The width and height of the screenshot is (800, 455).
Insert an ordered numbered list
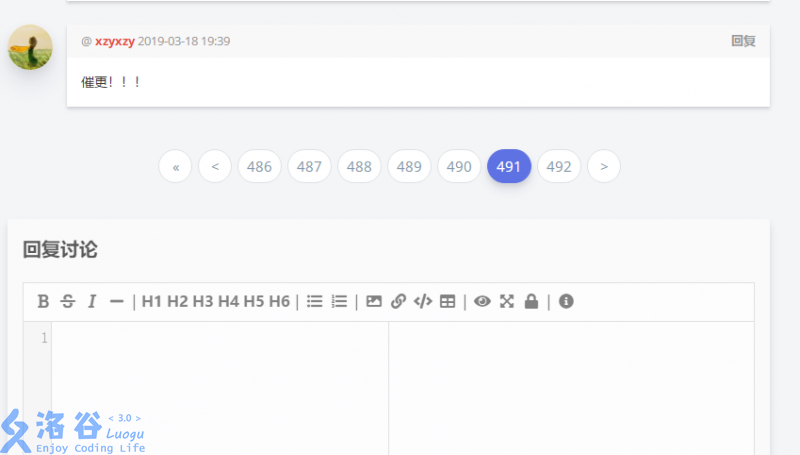pyautogui.click(x=339, y=301)
